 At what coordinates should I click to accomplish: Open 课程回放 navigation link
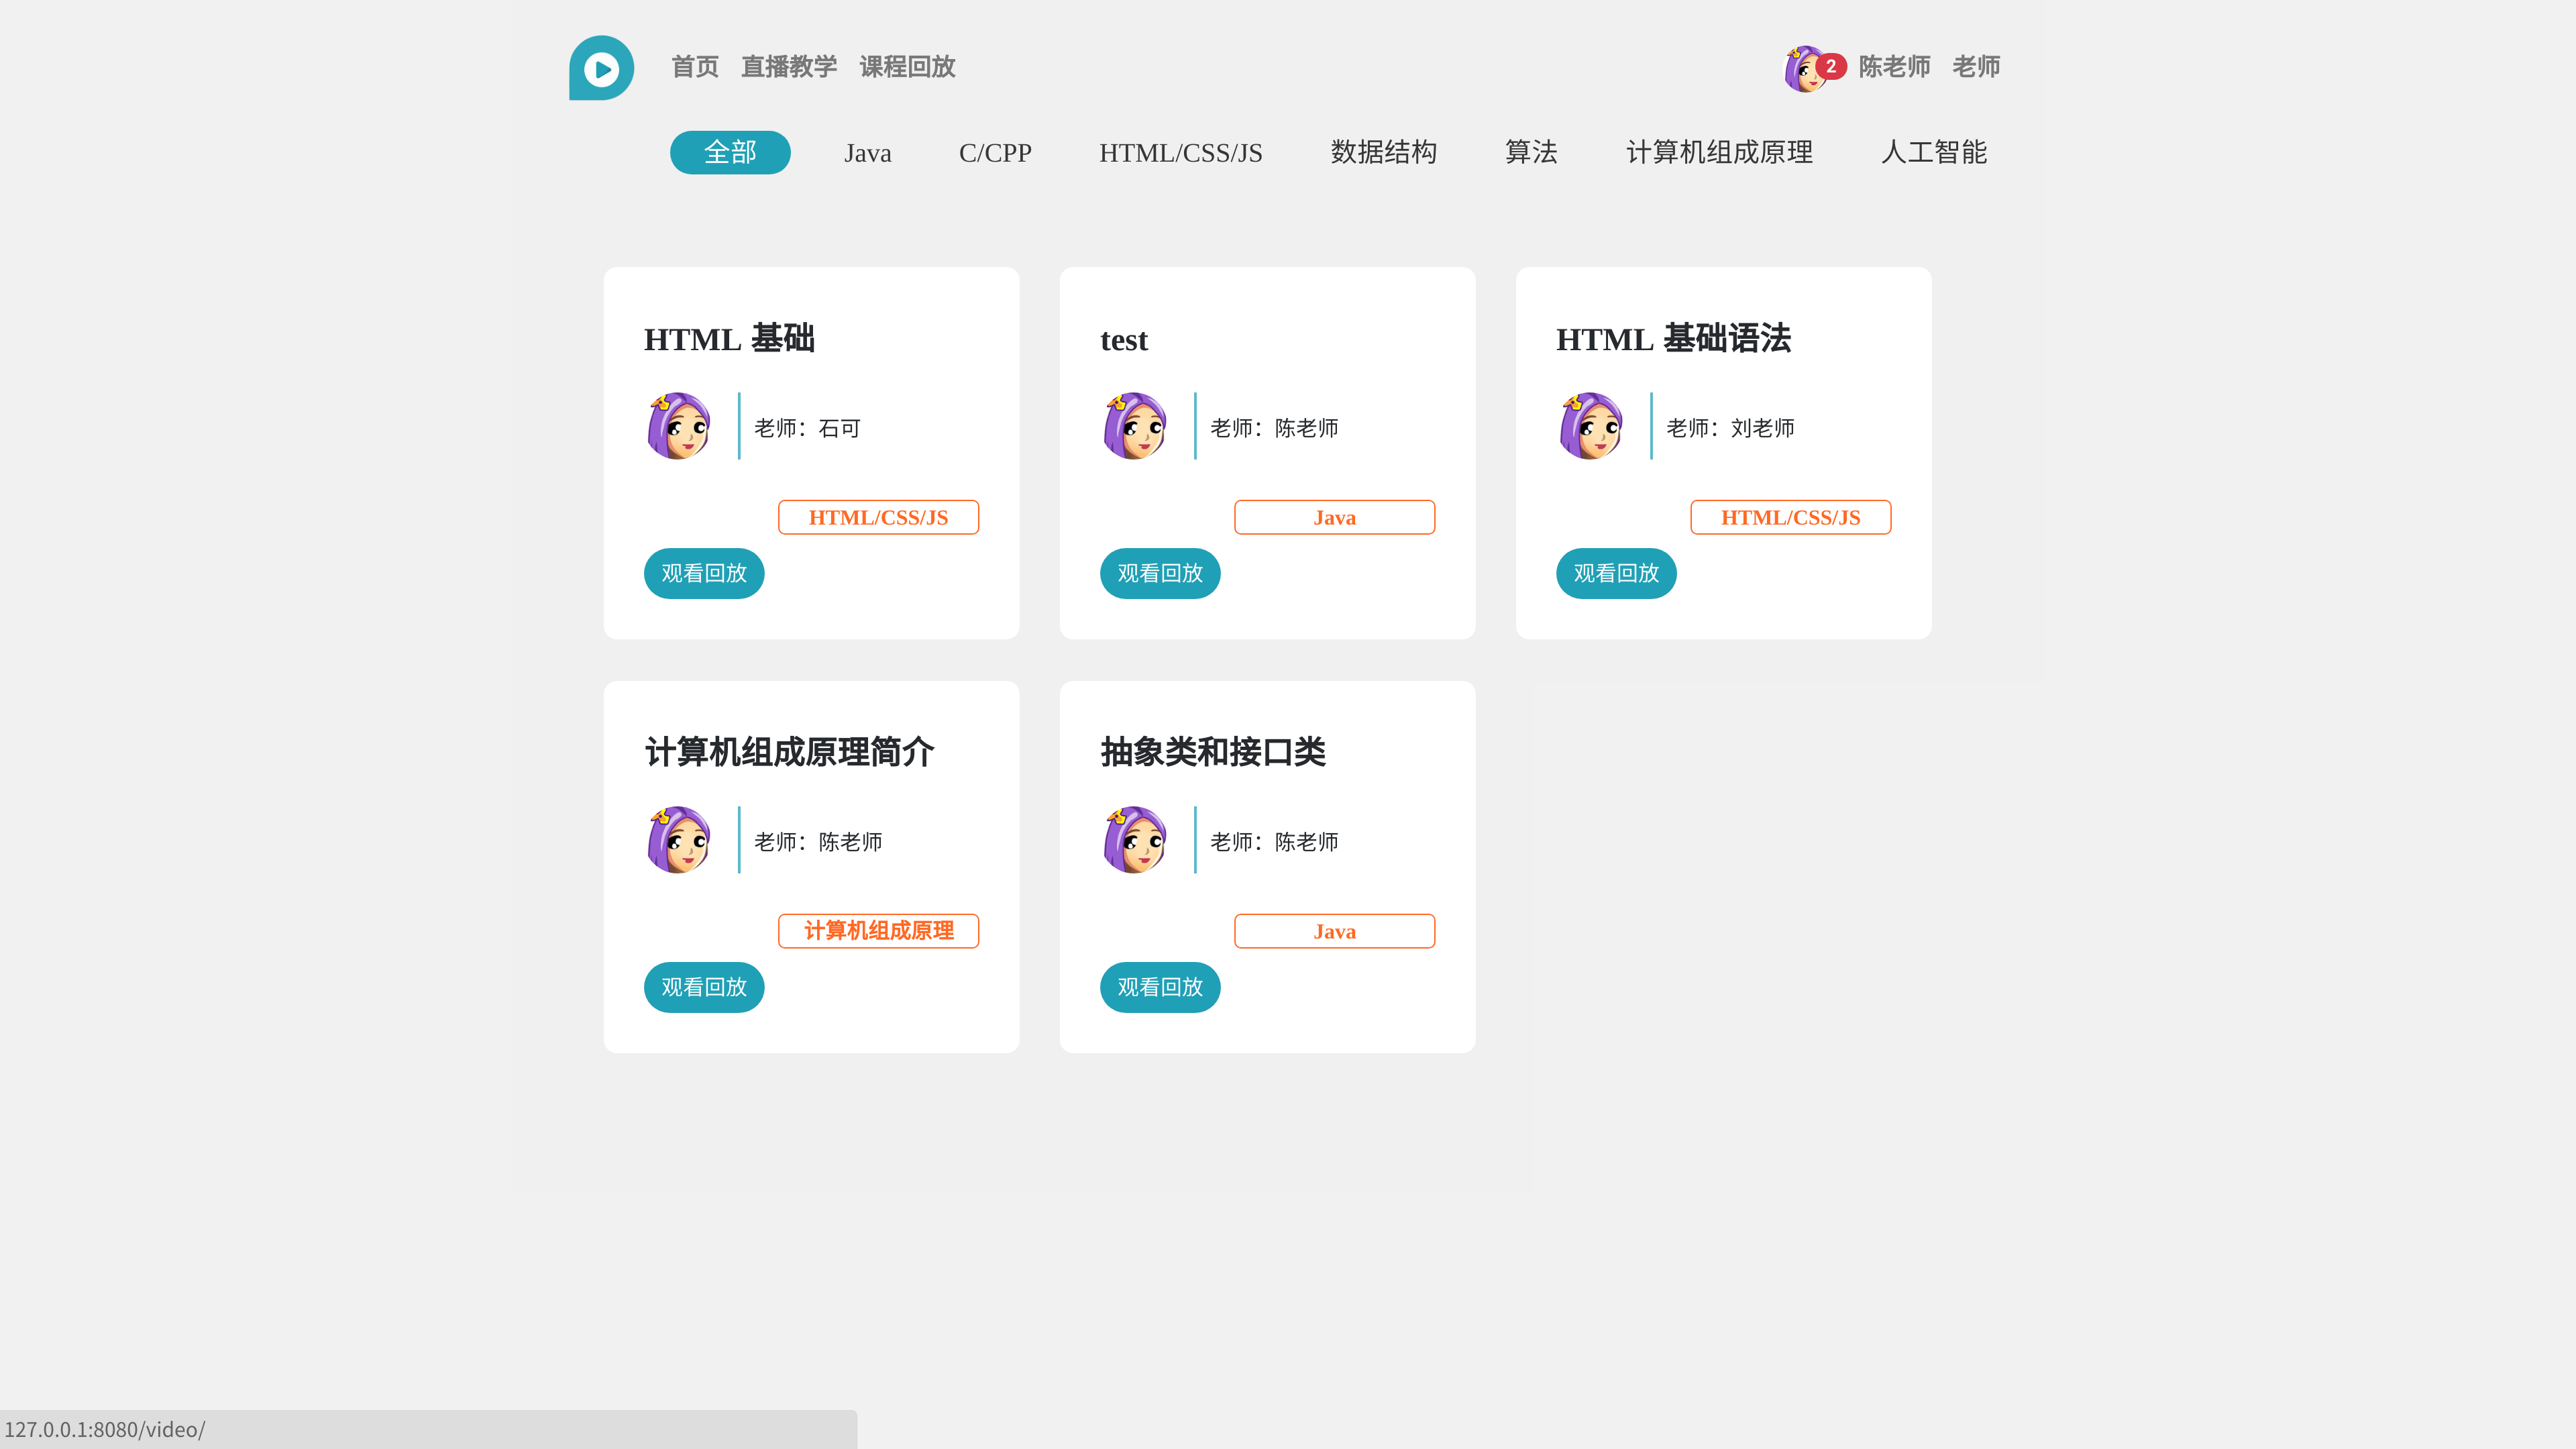[x=907, y=67]
